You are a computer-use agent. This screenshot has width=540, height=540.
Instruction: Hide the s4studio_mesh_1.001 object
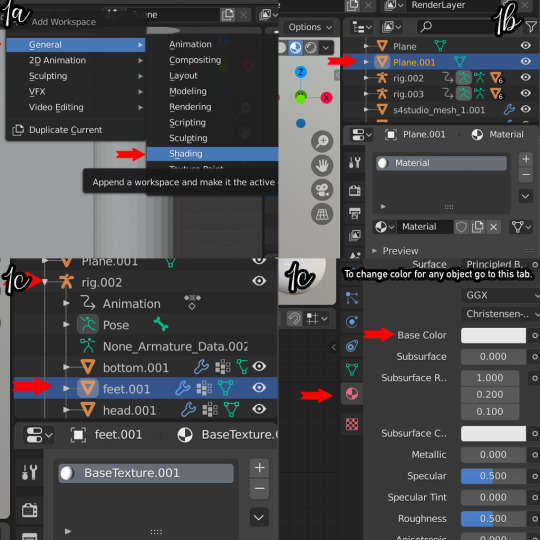tap(526, 109)
